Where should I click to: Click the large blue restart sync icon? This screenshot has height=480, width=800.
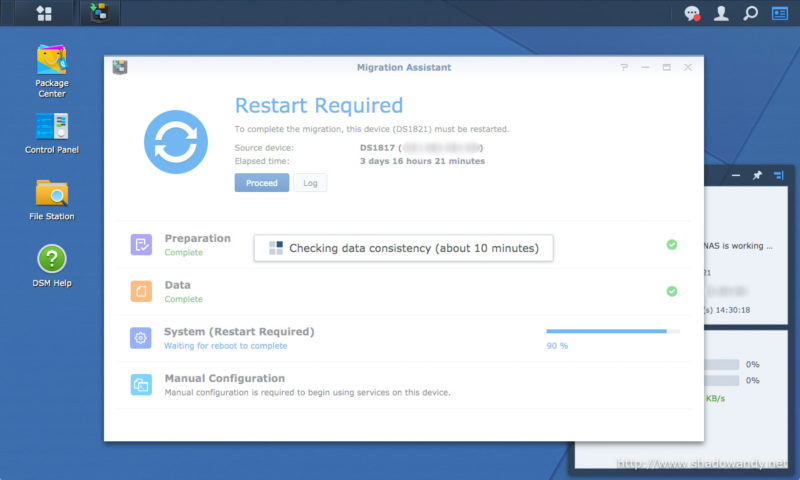pos(176,142)
